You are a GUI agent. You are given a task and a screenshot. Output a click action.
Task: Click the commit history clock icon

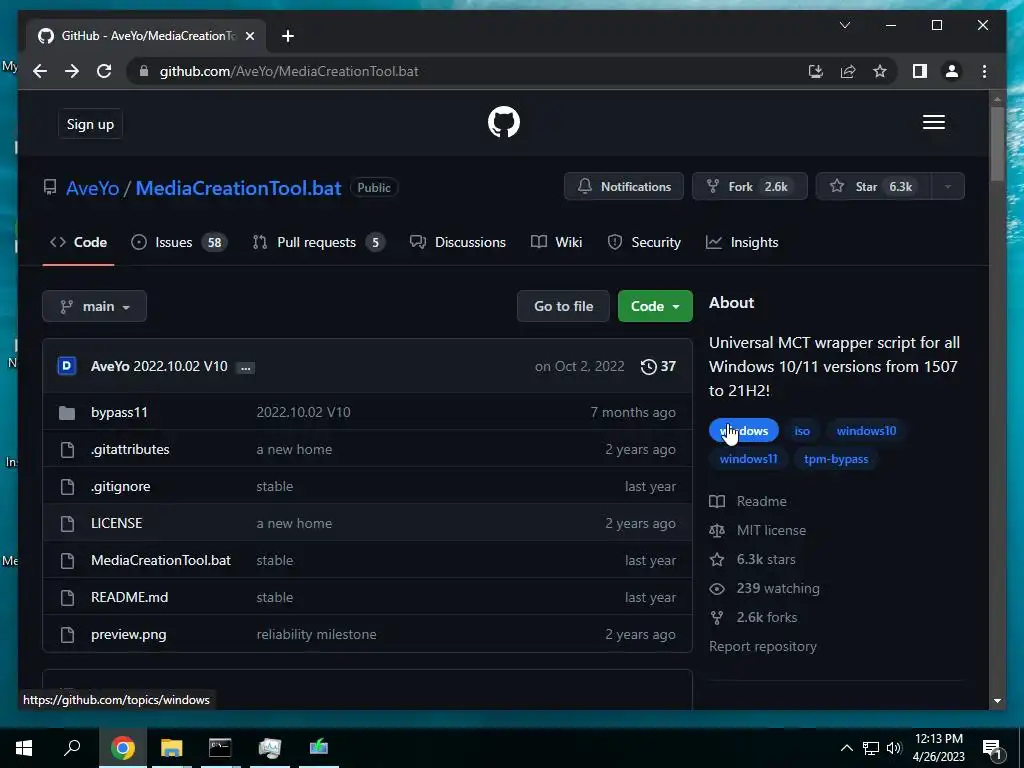tap(648, 366)
